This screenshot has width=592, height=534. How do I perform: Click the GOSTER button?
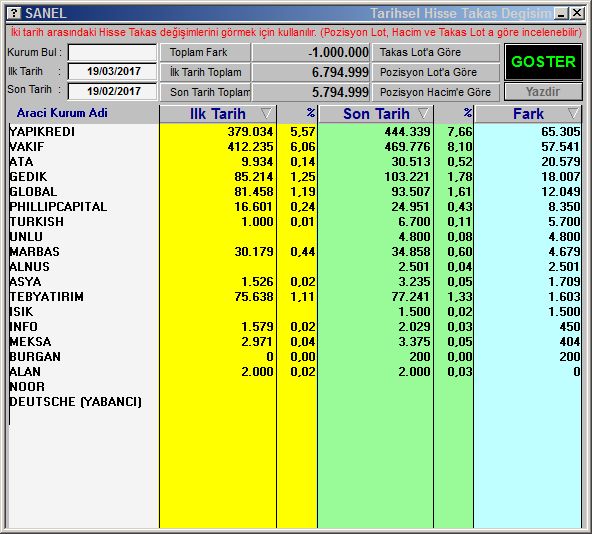coord(543,62)
